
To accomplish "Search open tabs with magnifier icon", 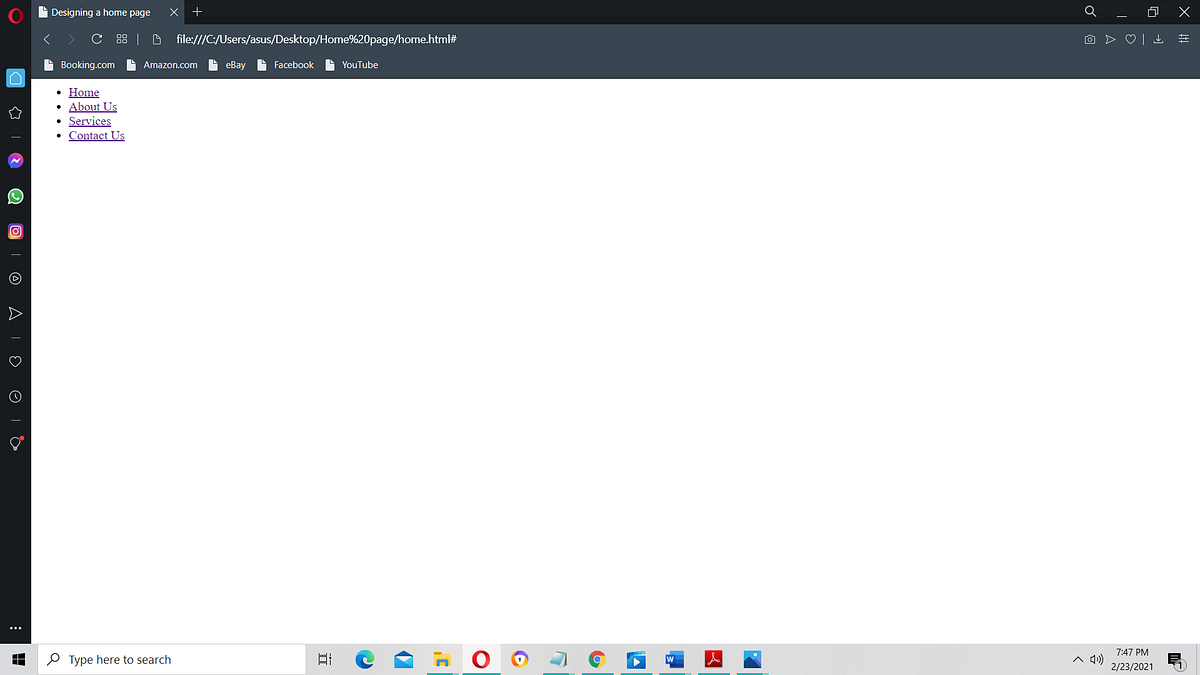I will point(1090,12).
